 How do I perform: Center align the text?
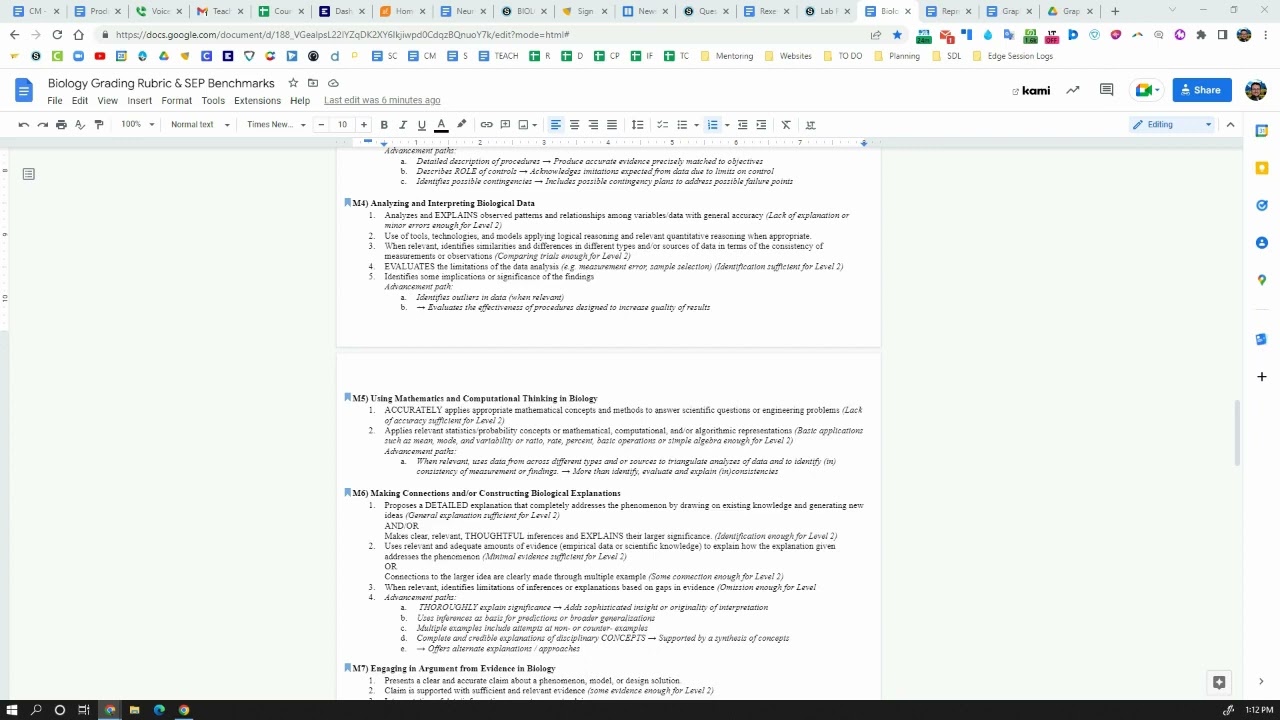[574, 125]
